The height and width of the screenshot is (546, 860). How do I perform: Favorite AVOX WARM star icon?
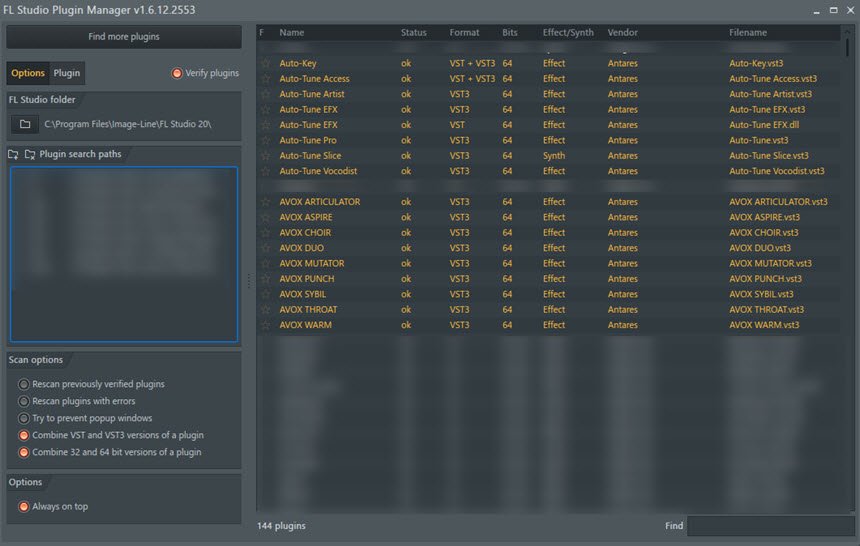pos(266,324)
